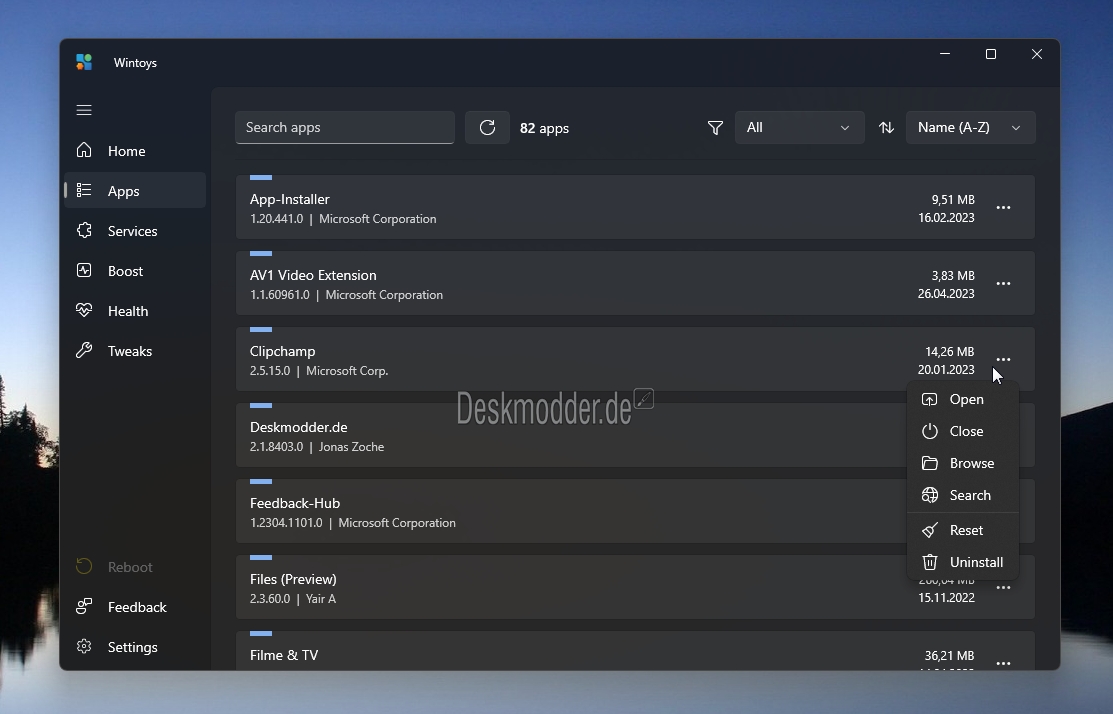1113x714 pixels.
Task: Choose Close in the context menu
Action: point(963,432)
